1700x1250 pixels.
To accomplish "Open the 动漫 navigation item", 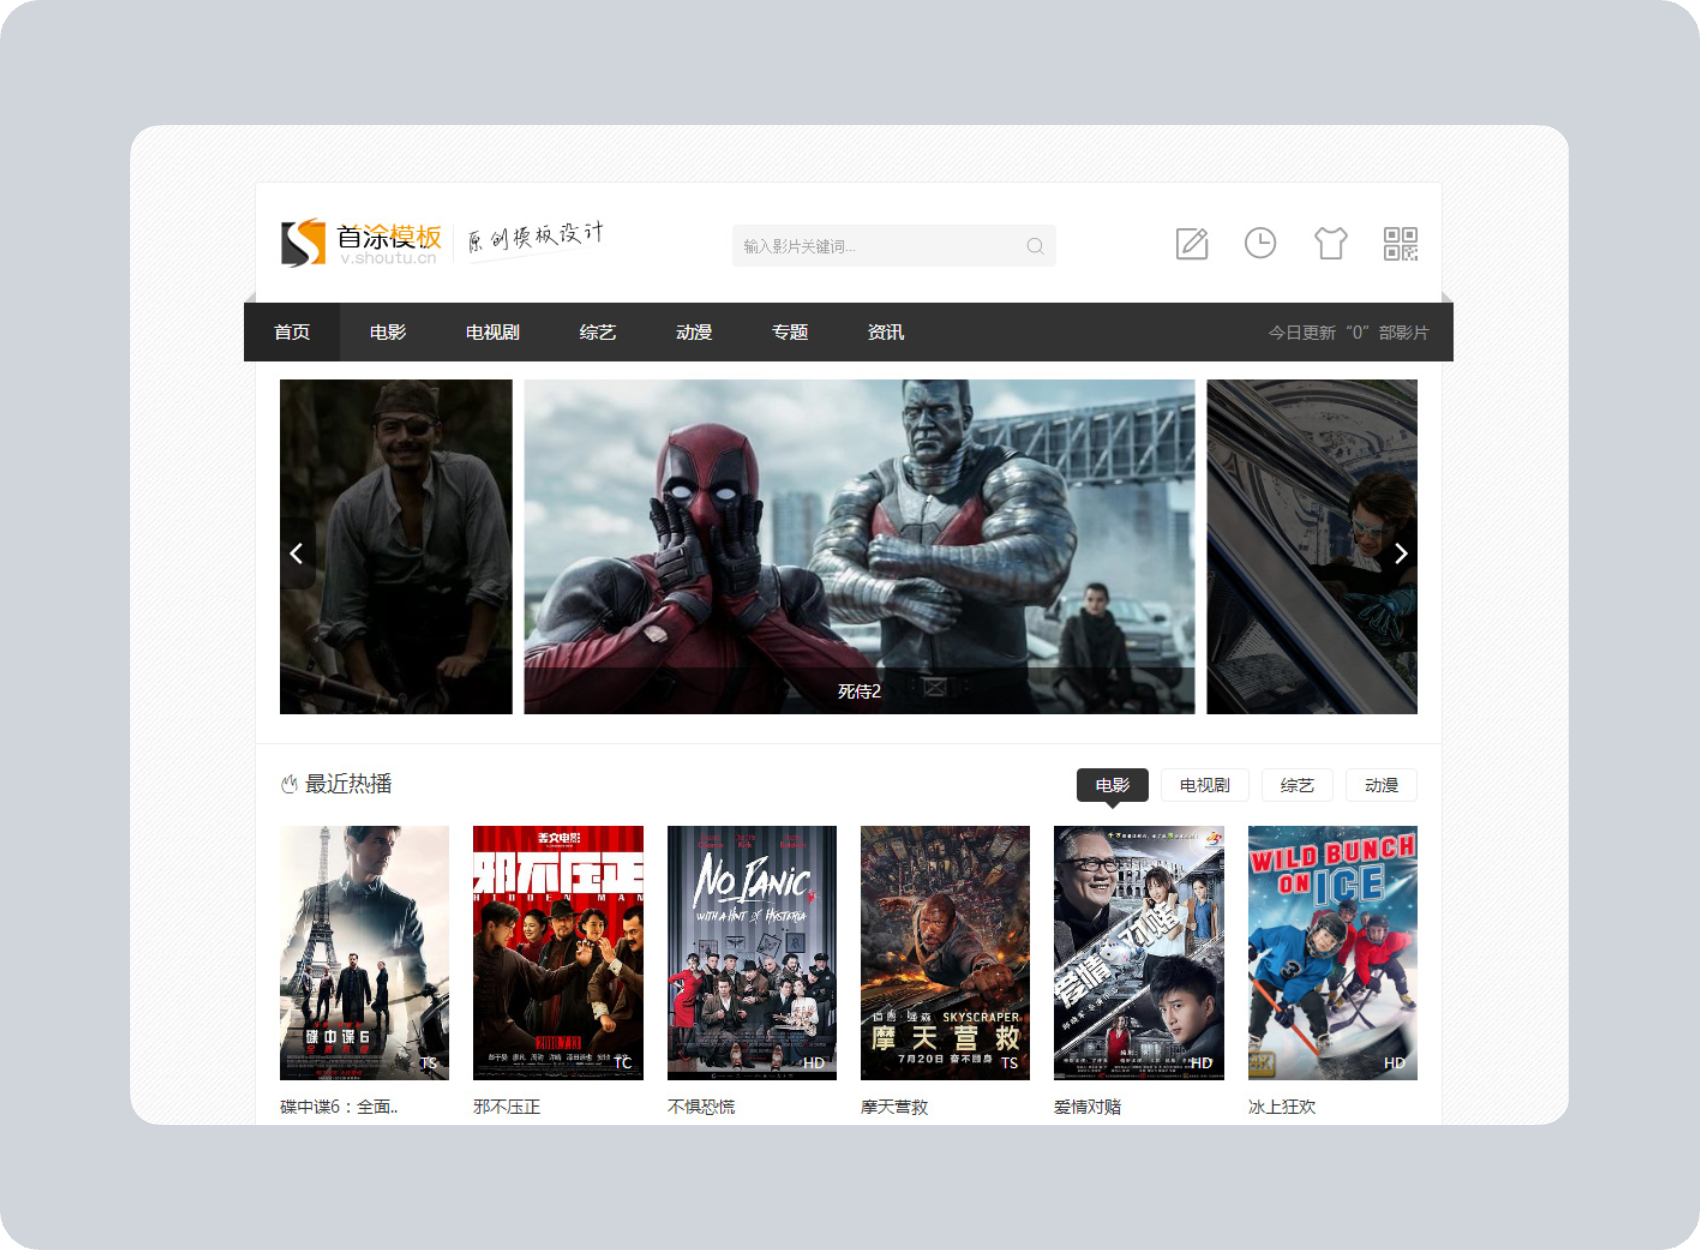I will click(694, 332).
